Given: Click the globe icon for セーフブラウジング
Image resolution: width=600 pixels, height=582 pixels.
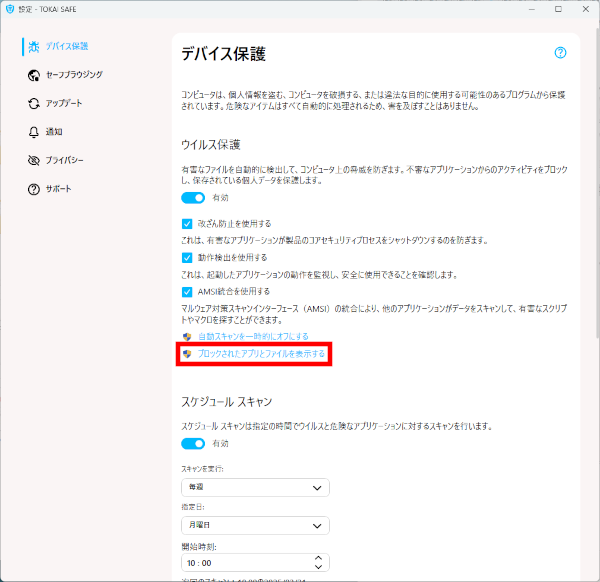Looking at the screenshot, I should 34,75.
